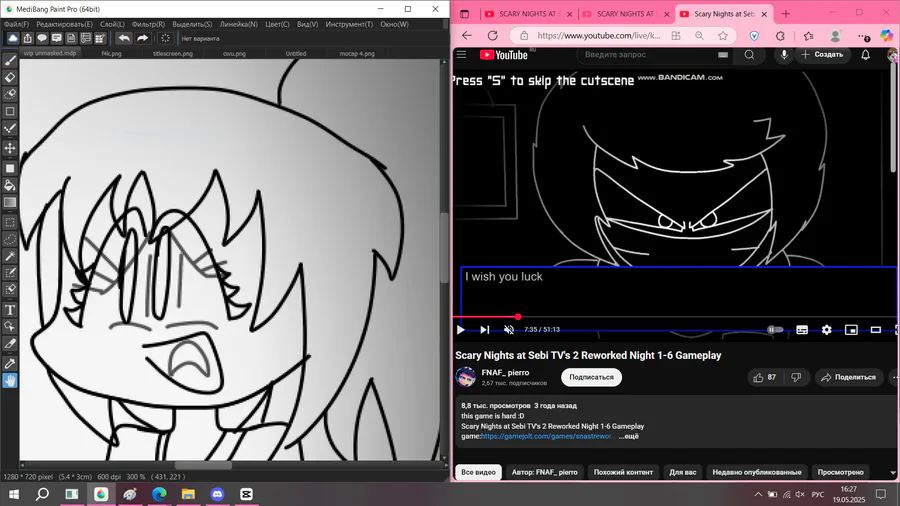Image resolution: width=900 pixels, height=506 pixels.
Task: Open the YouTube hamburger guide menu
Action: point(461,55)
